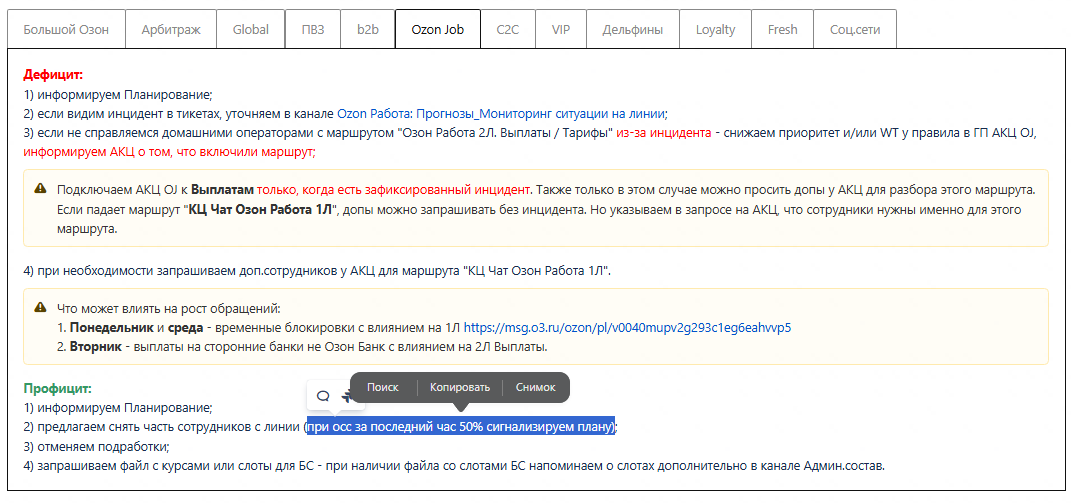Open the msg.o3.ru link

pos(628,328)
